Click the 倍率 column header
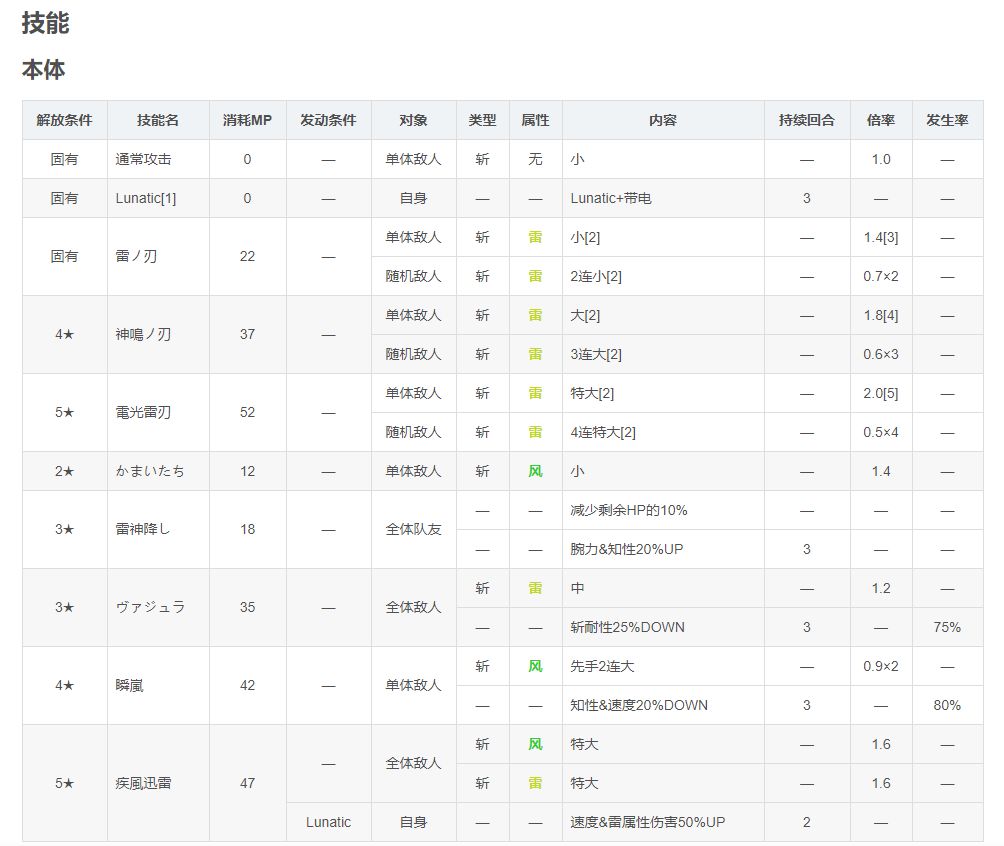The width and height of the screenshot is (1004, 846). 881,120
